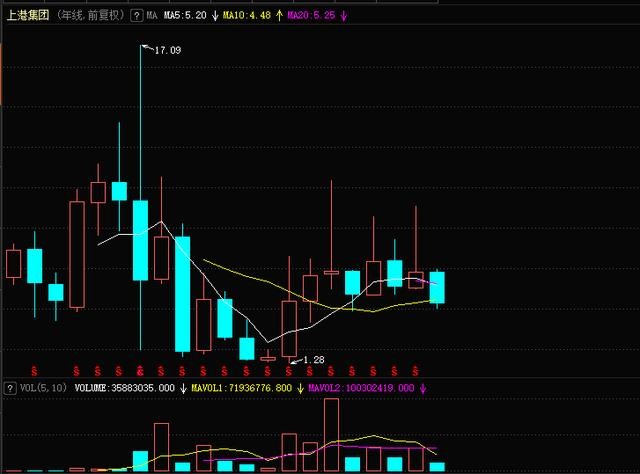Click the white arrow after VOLUME value
The height and width of the screenshot is (474, 640).
pos(182,387)
